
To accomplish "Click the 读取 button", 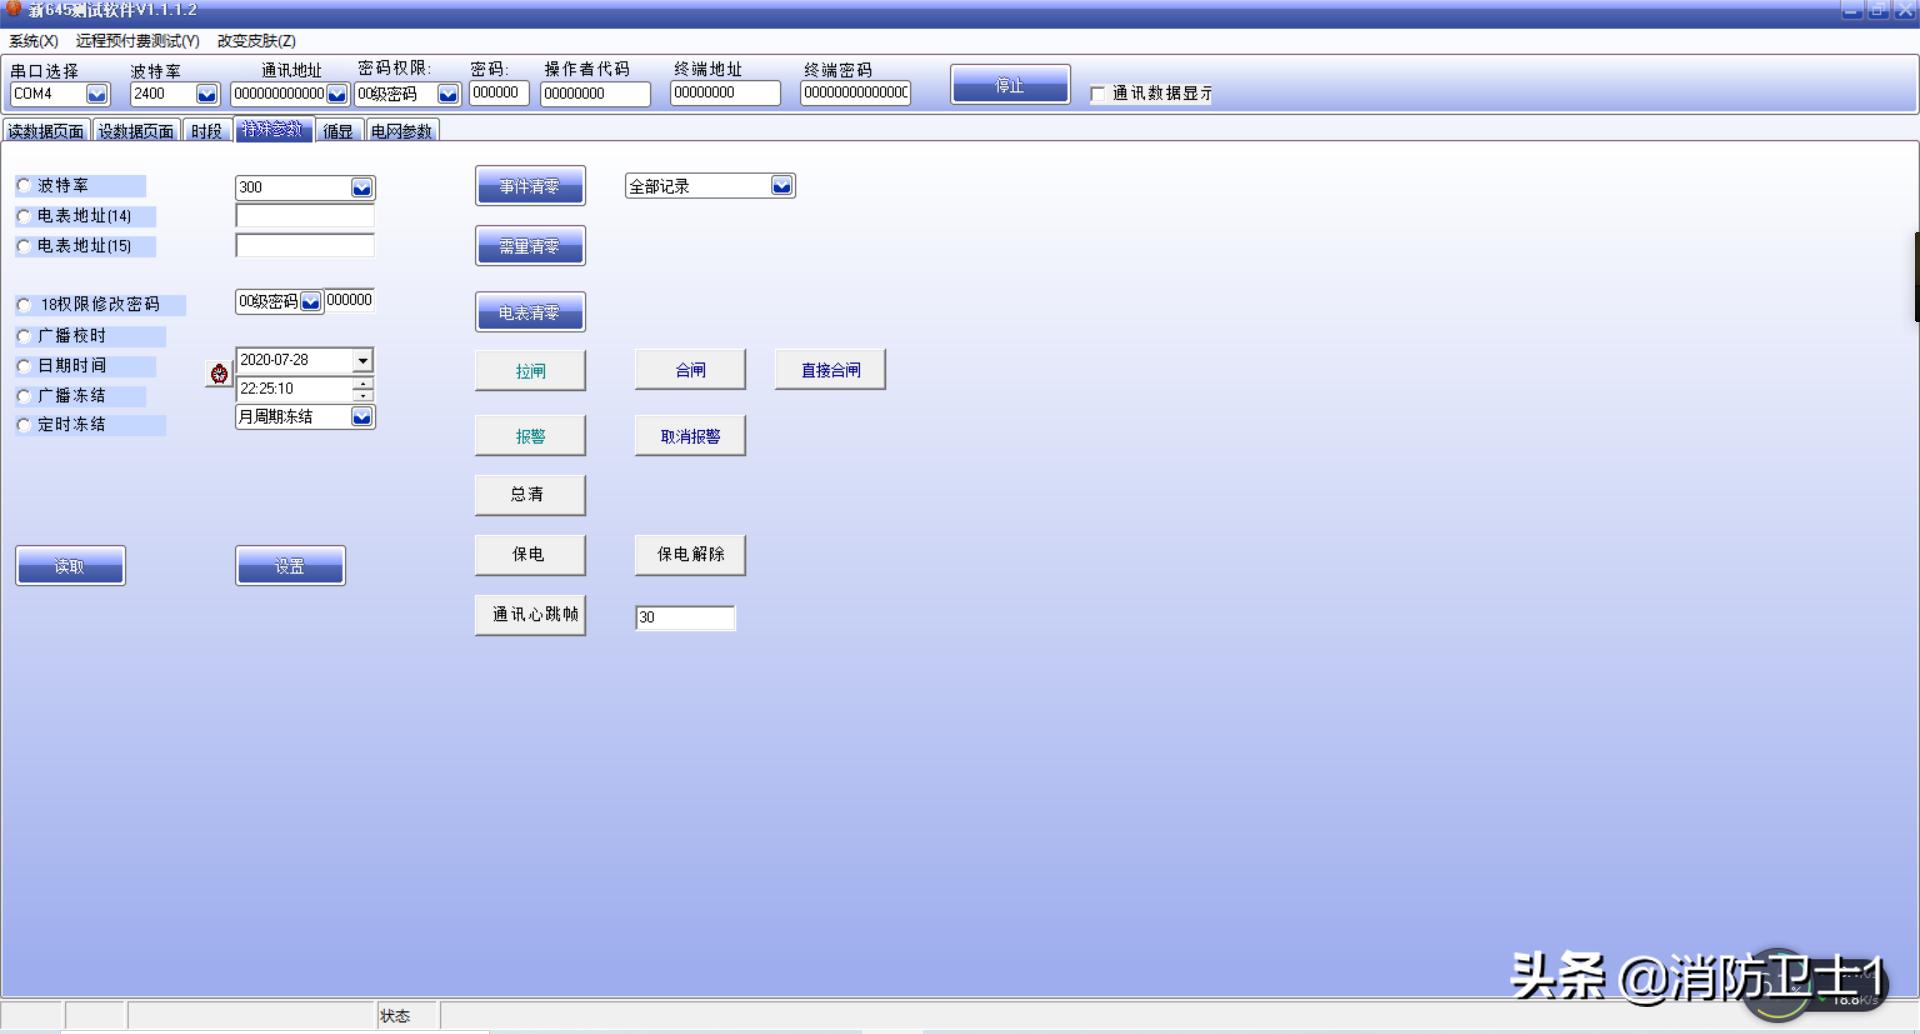I will pos(70,566).
